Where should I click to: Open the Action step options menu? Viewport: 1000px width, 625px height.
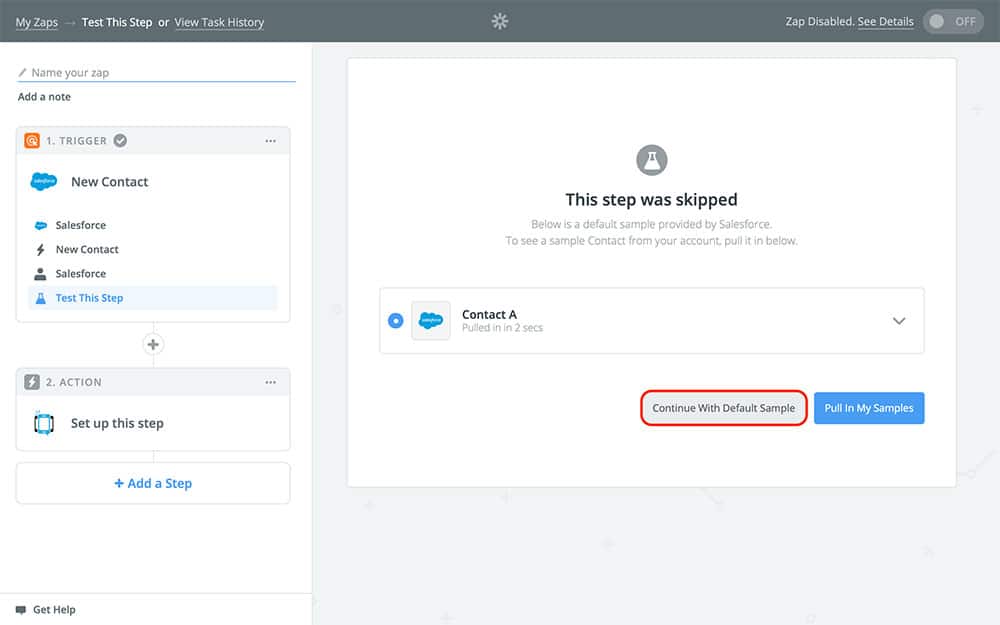click(270, 382)
